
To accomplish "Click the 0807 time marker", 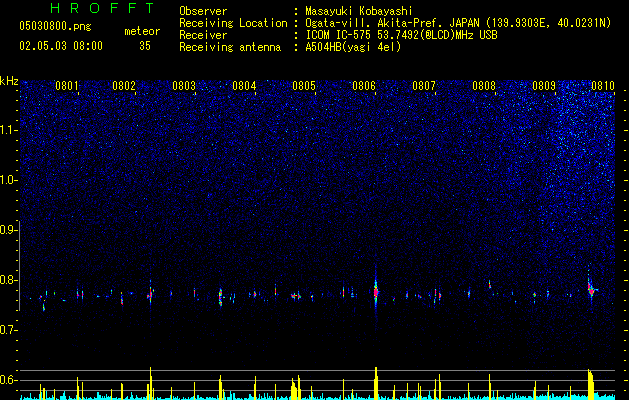I will click(424, 86).
